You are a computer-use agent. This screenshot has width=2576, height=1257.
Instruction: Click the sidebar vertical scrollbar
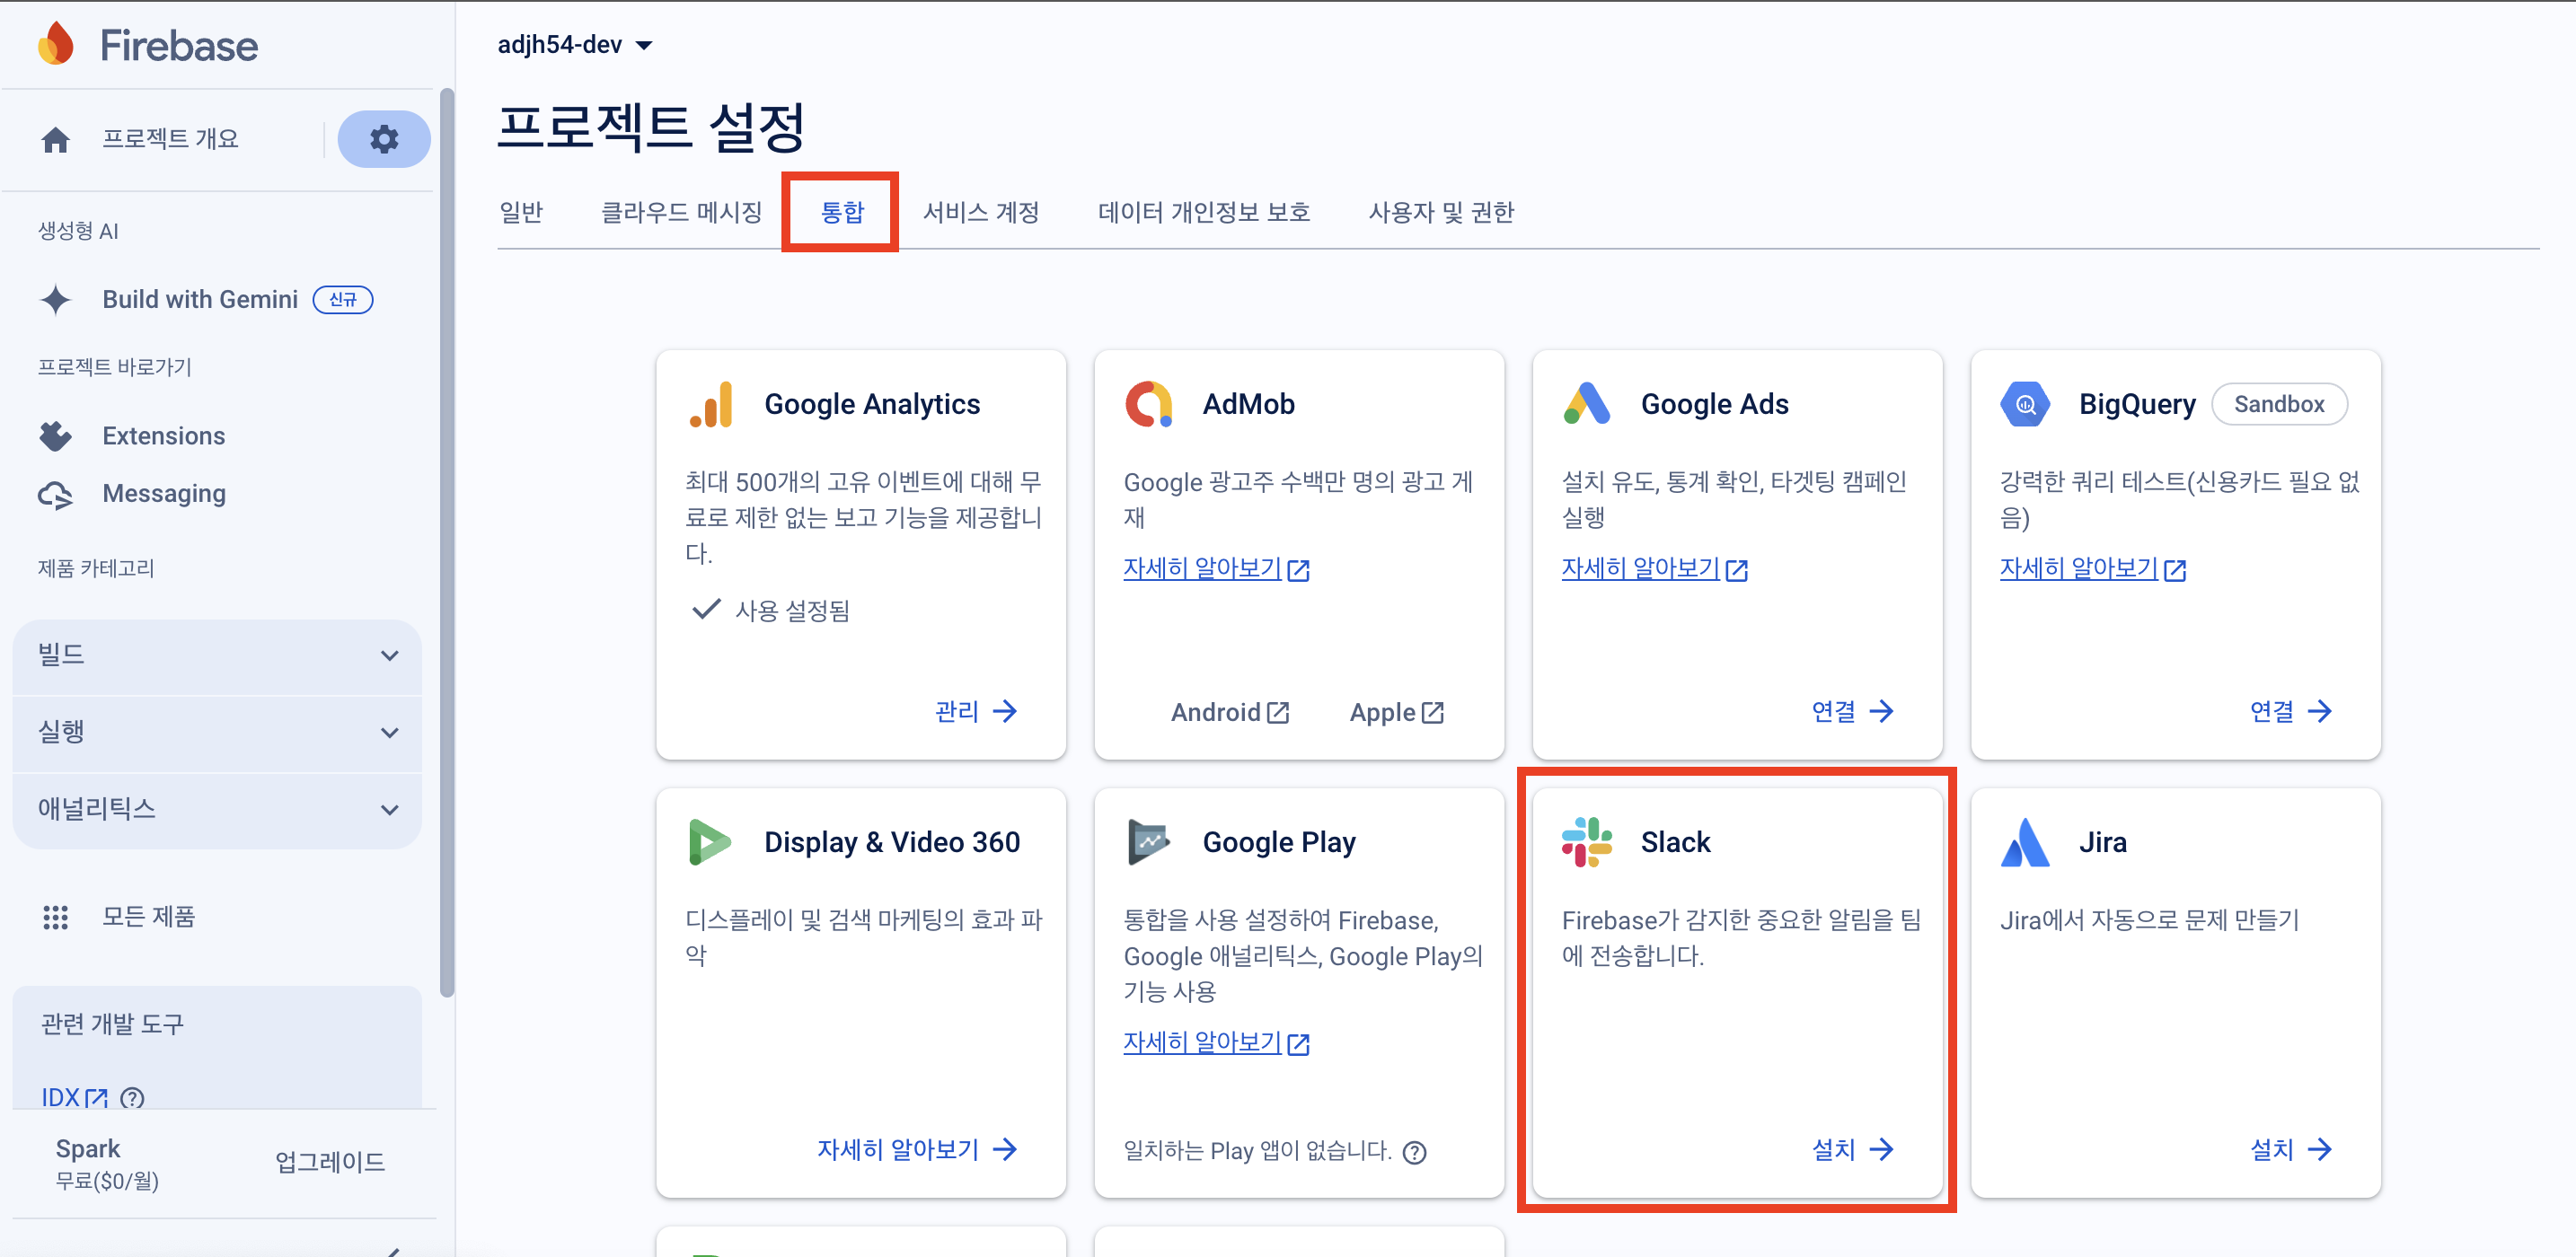coord(447,540)
